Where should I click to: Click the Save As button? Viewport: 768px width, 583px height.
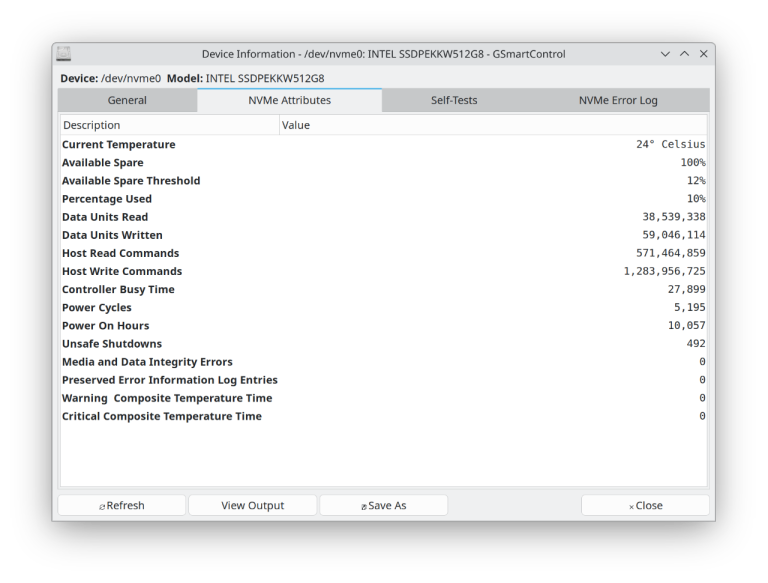tap(384, 505)
